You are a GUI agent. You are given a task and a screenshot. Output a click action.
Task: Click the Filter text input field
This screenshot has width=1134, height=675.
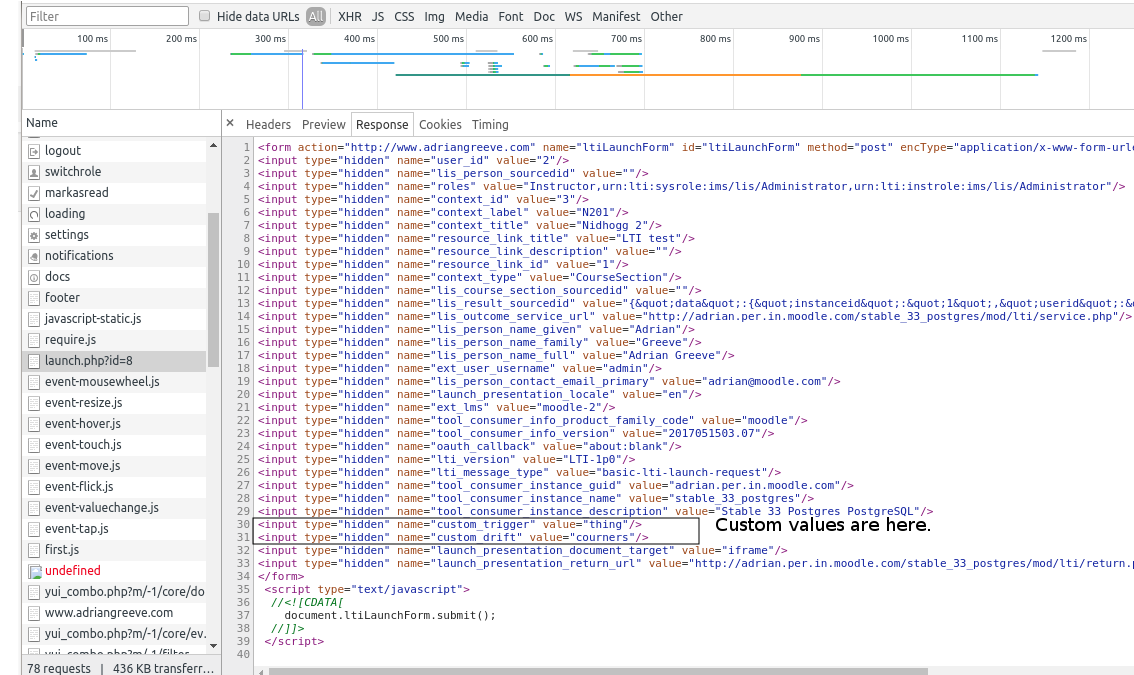coord(107,16)
